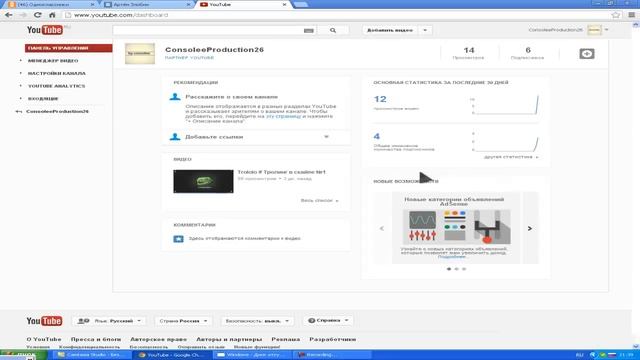The height and width of the screenshot is (360, 640).
Task: Click the 12 views statistic graph
Action: [505, 105]
